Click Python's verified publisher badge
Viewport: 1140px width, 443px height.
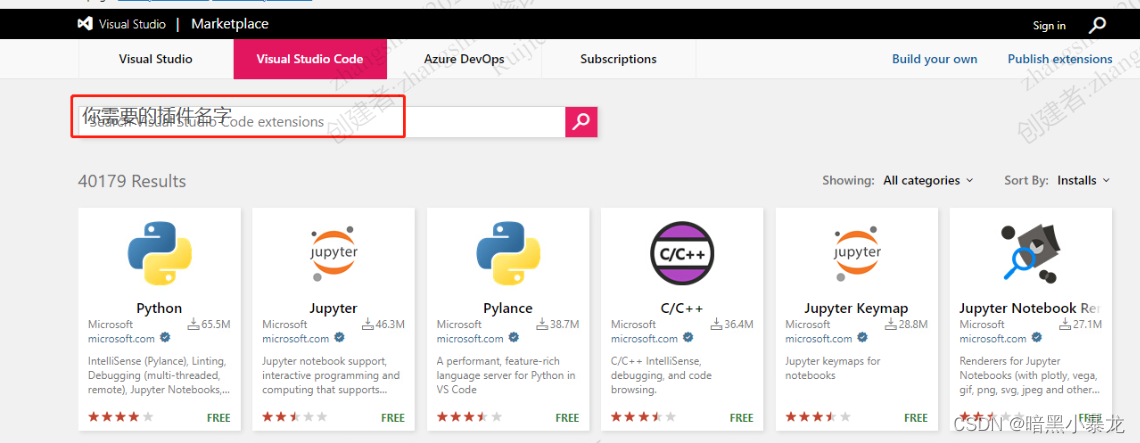click(x=165, y=338)
